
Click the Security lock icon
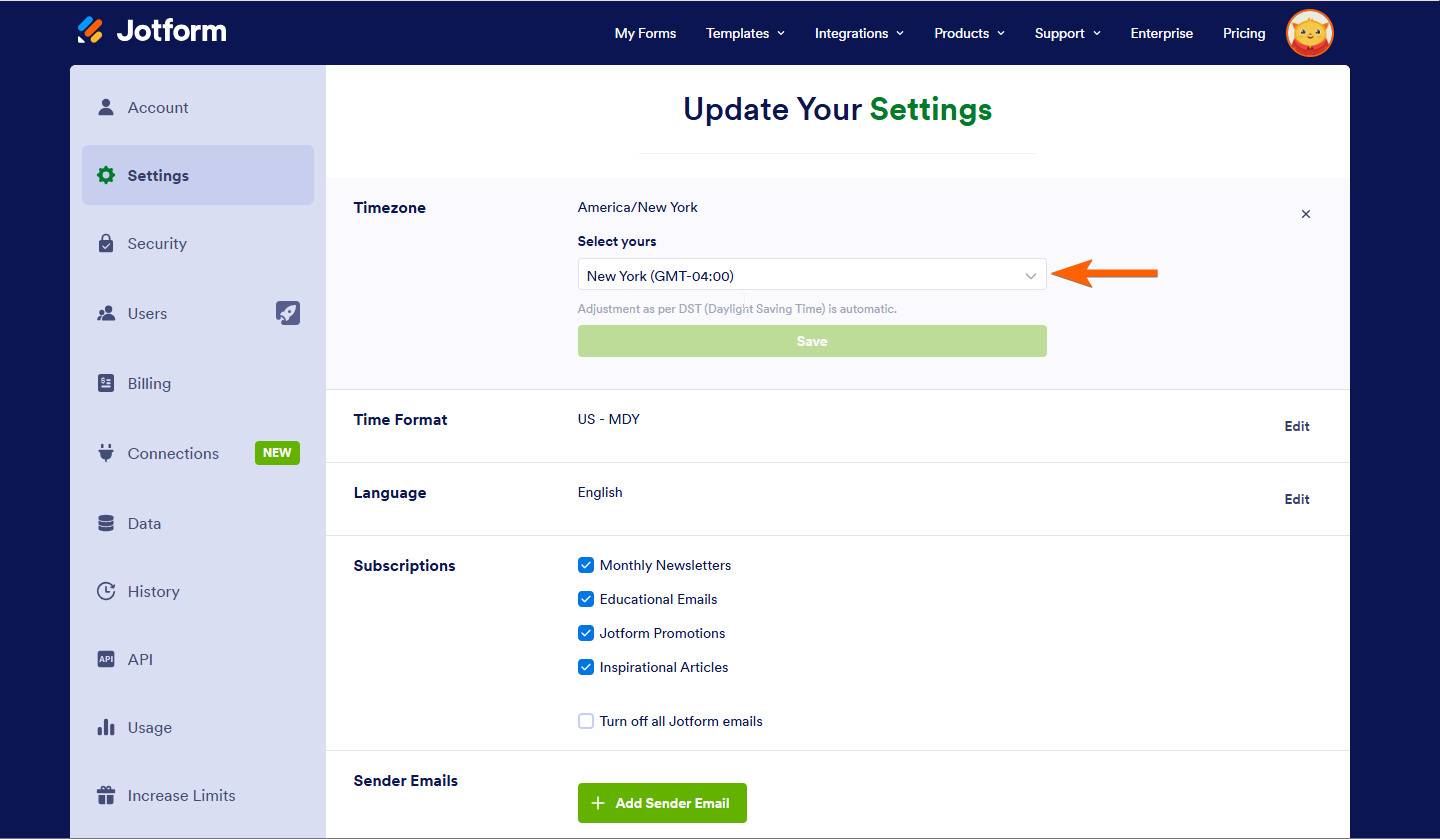(106, 243)
